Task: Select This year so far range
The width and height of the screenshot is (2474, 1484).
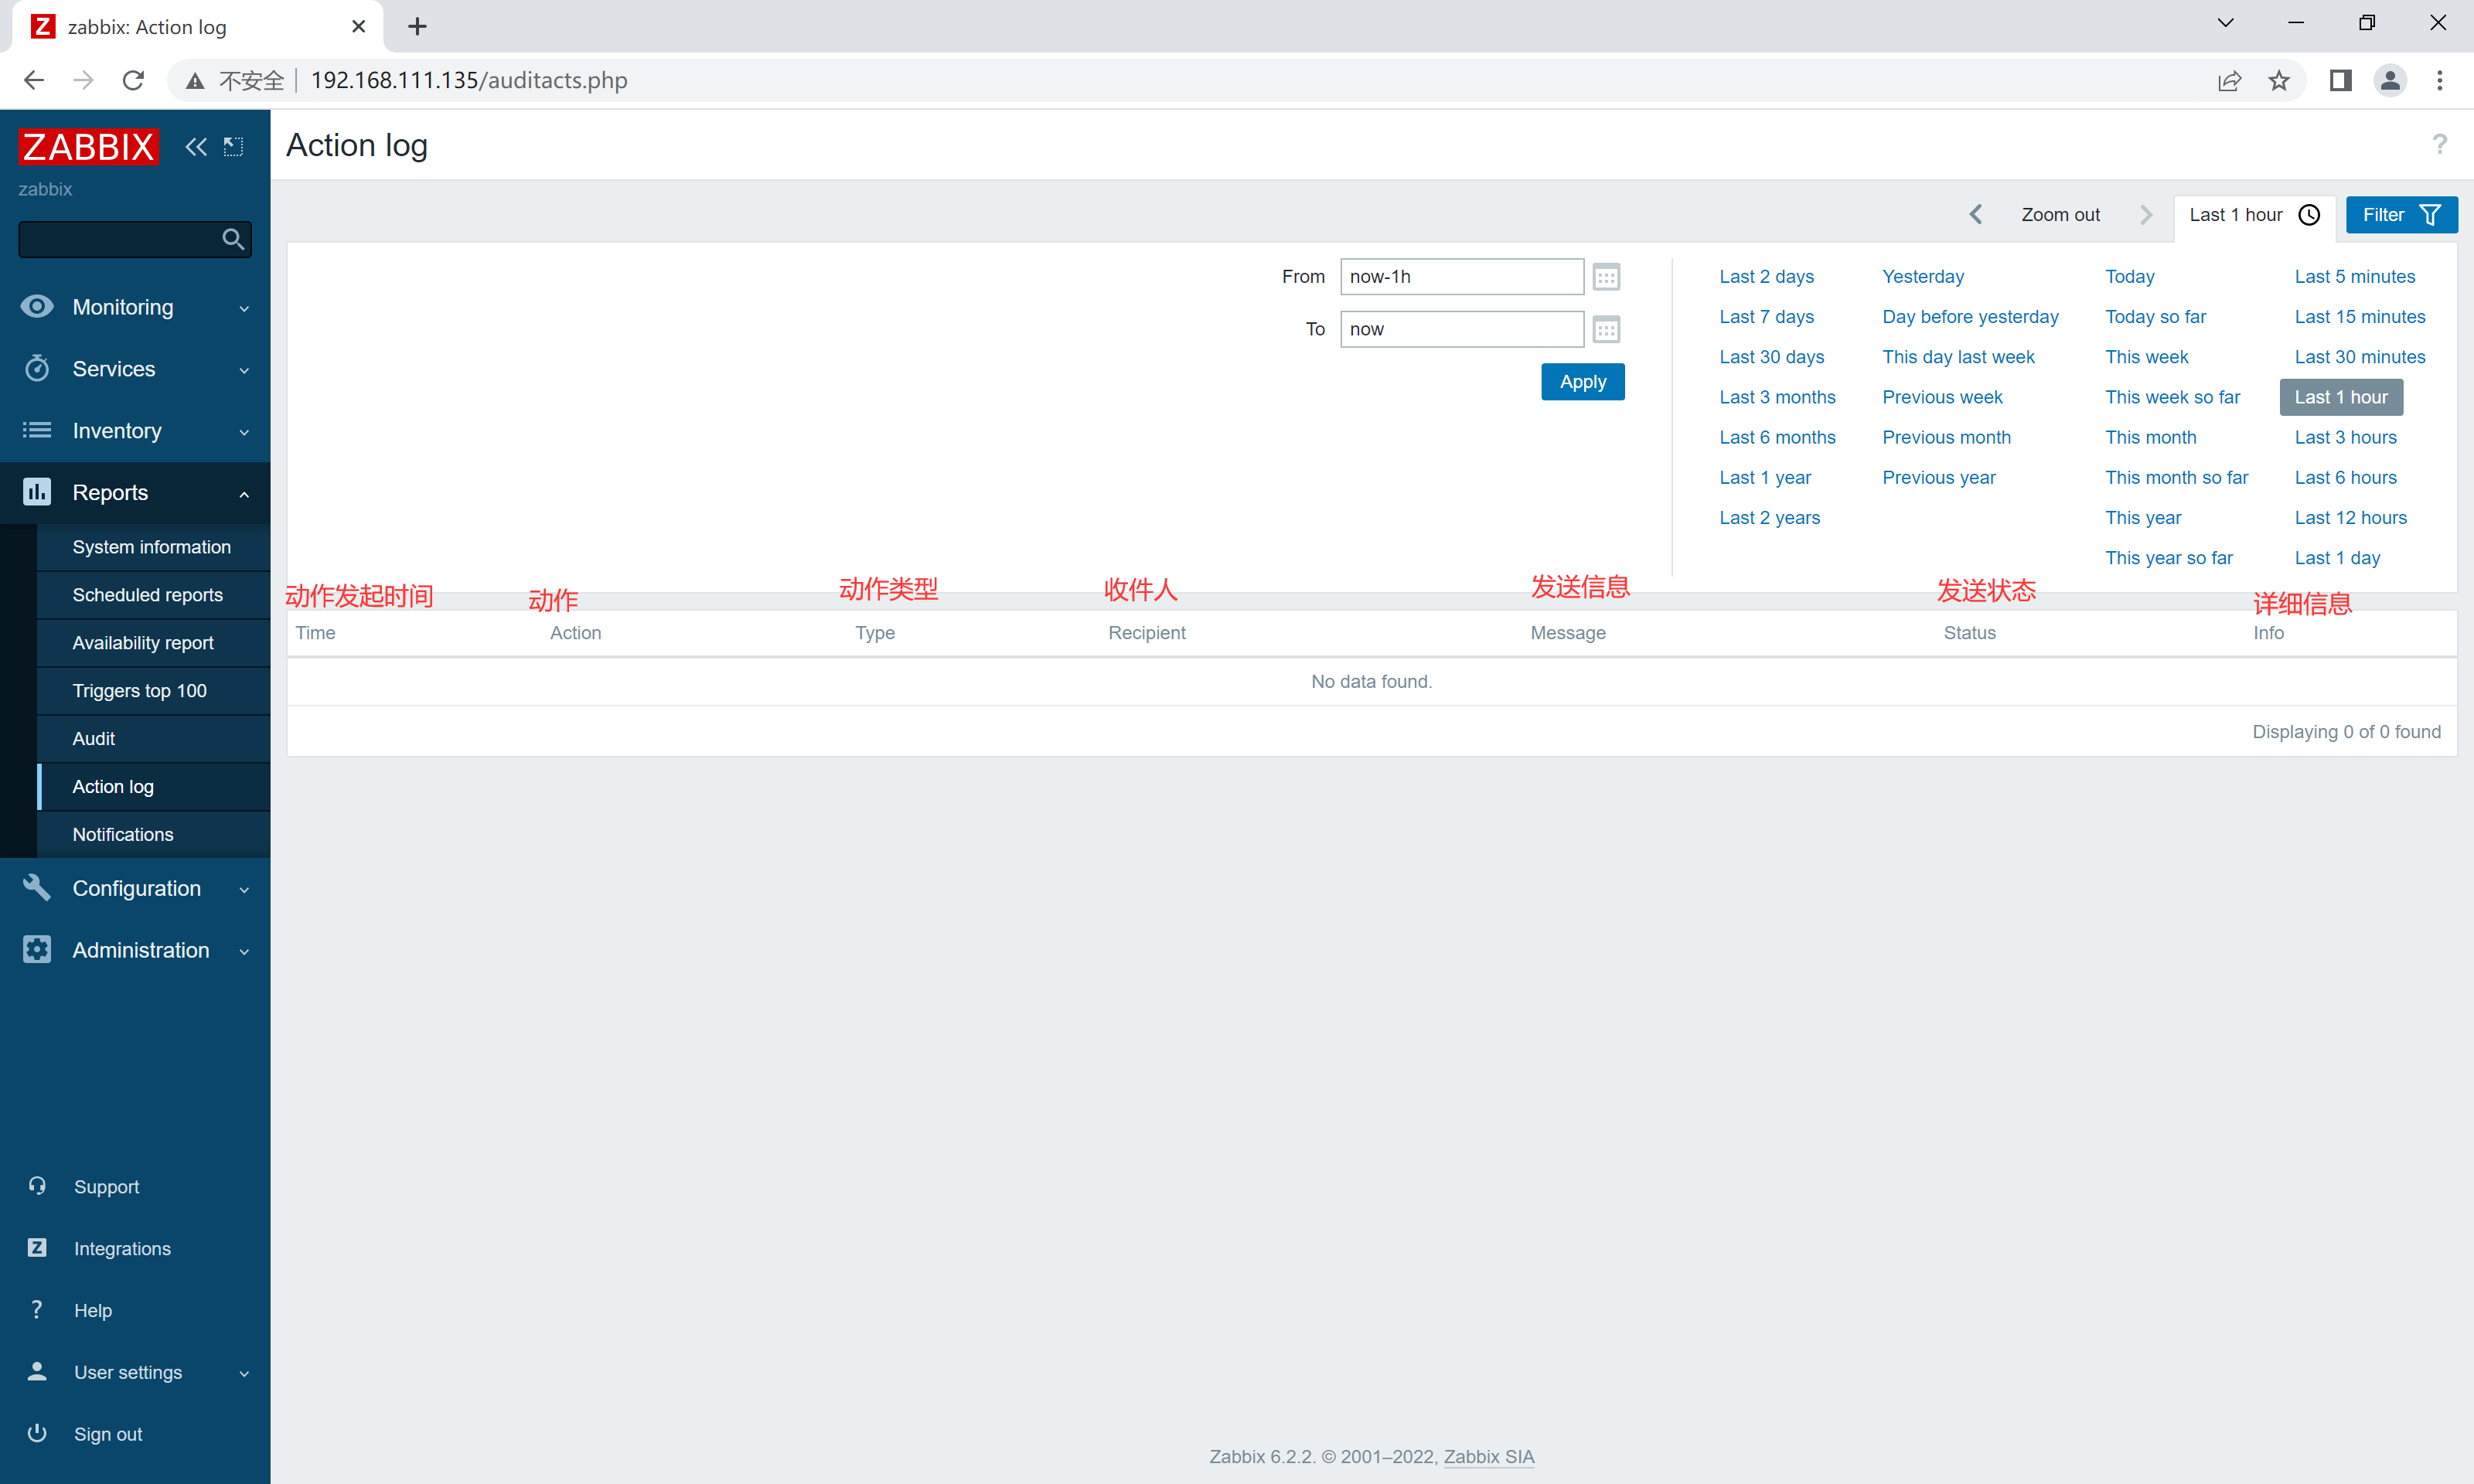Action: (x=2168, y=558)
